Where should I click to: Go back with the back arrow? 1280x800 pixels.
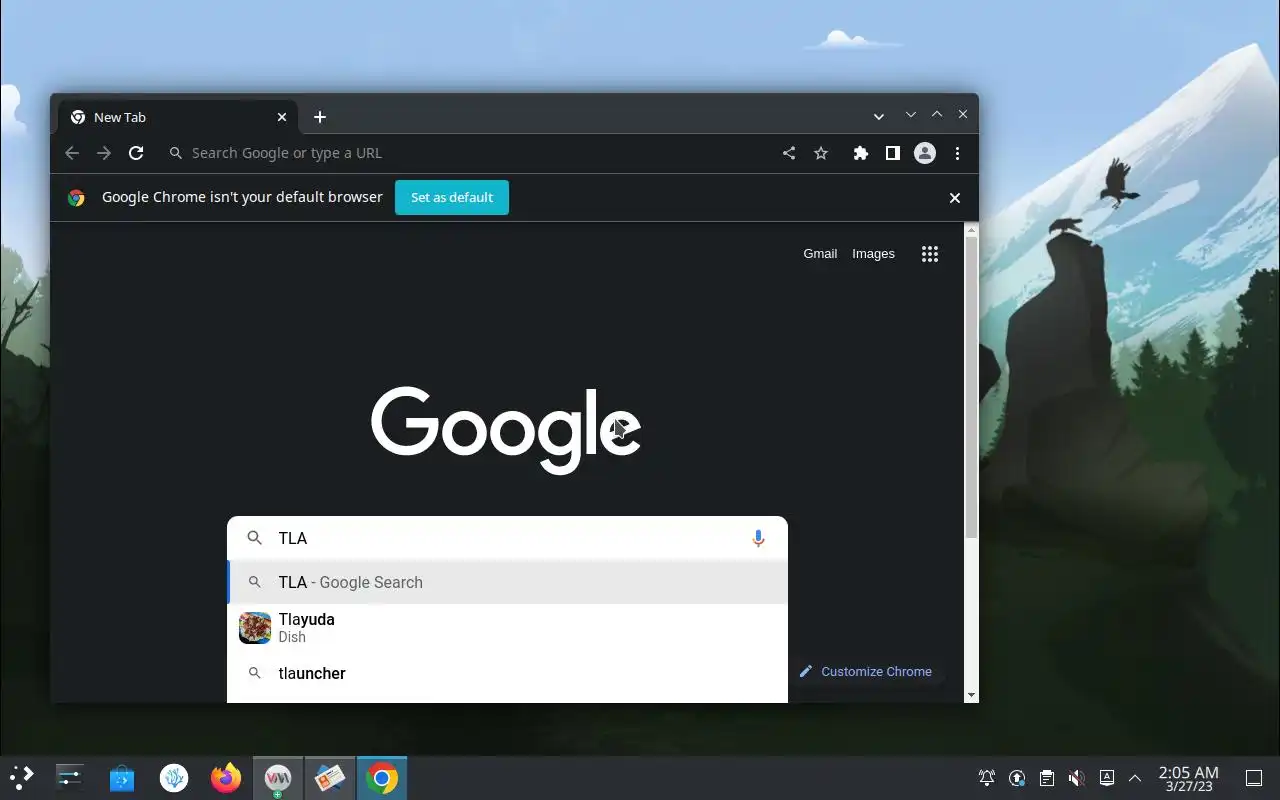click(72, 153)
